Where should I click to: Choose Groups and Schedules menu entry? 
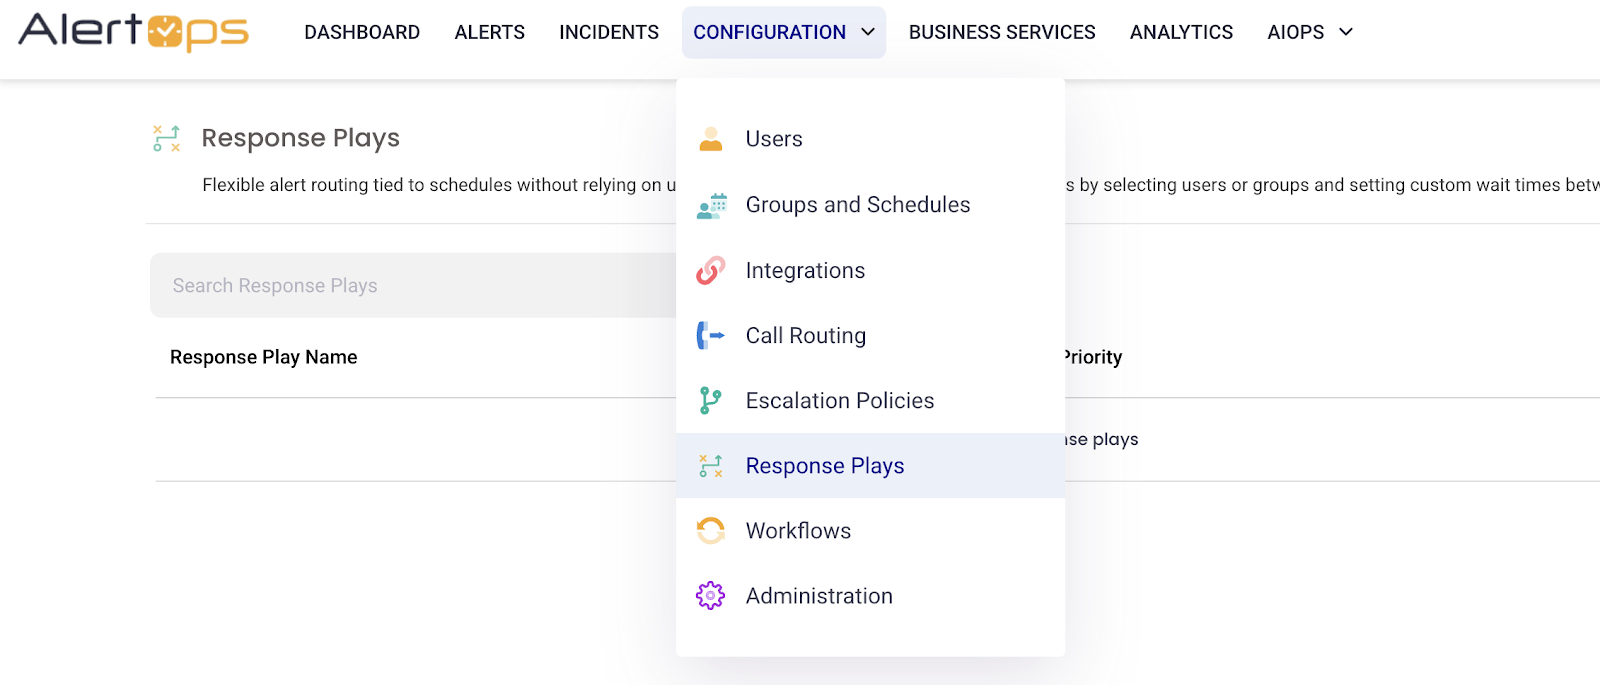(x=871, y=205)
